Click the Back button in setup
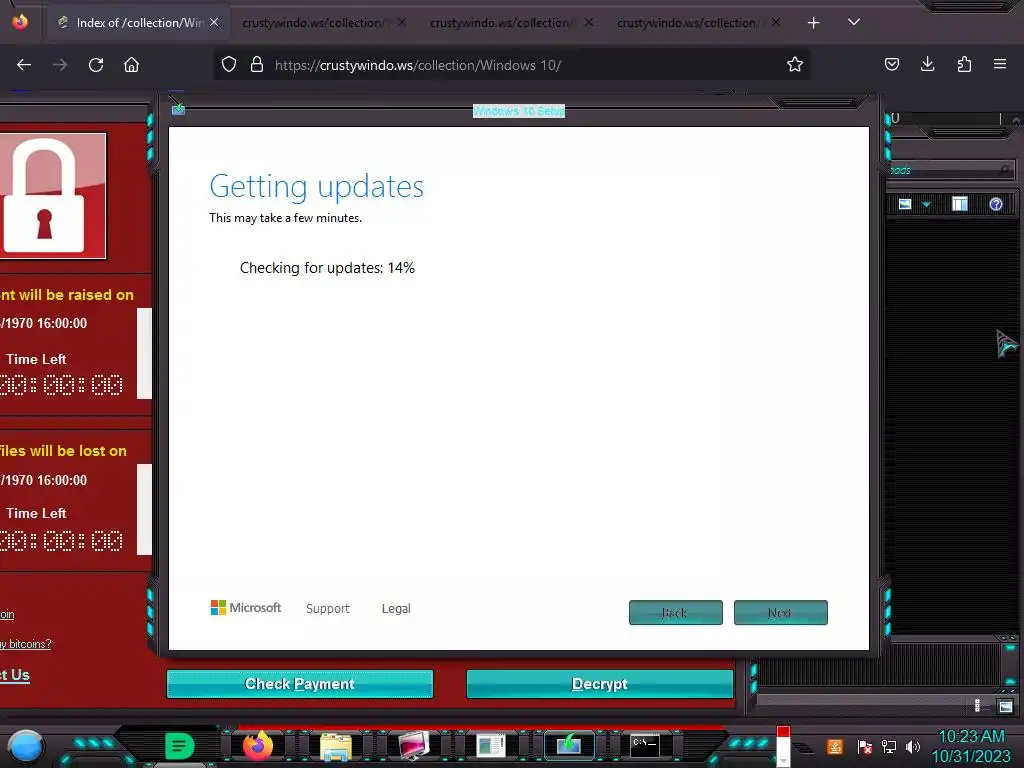This screenshot has width=1024, height=768. pyautogui.click(x=676, y=613)
